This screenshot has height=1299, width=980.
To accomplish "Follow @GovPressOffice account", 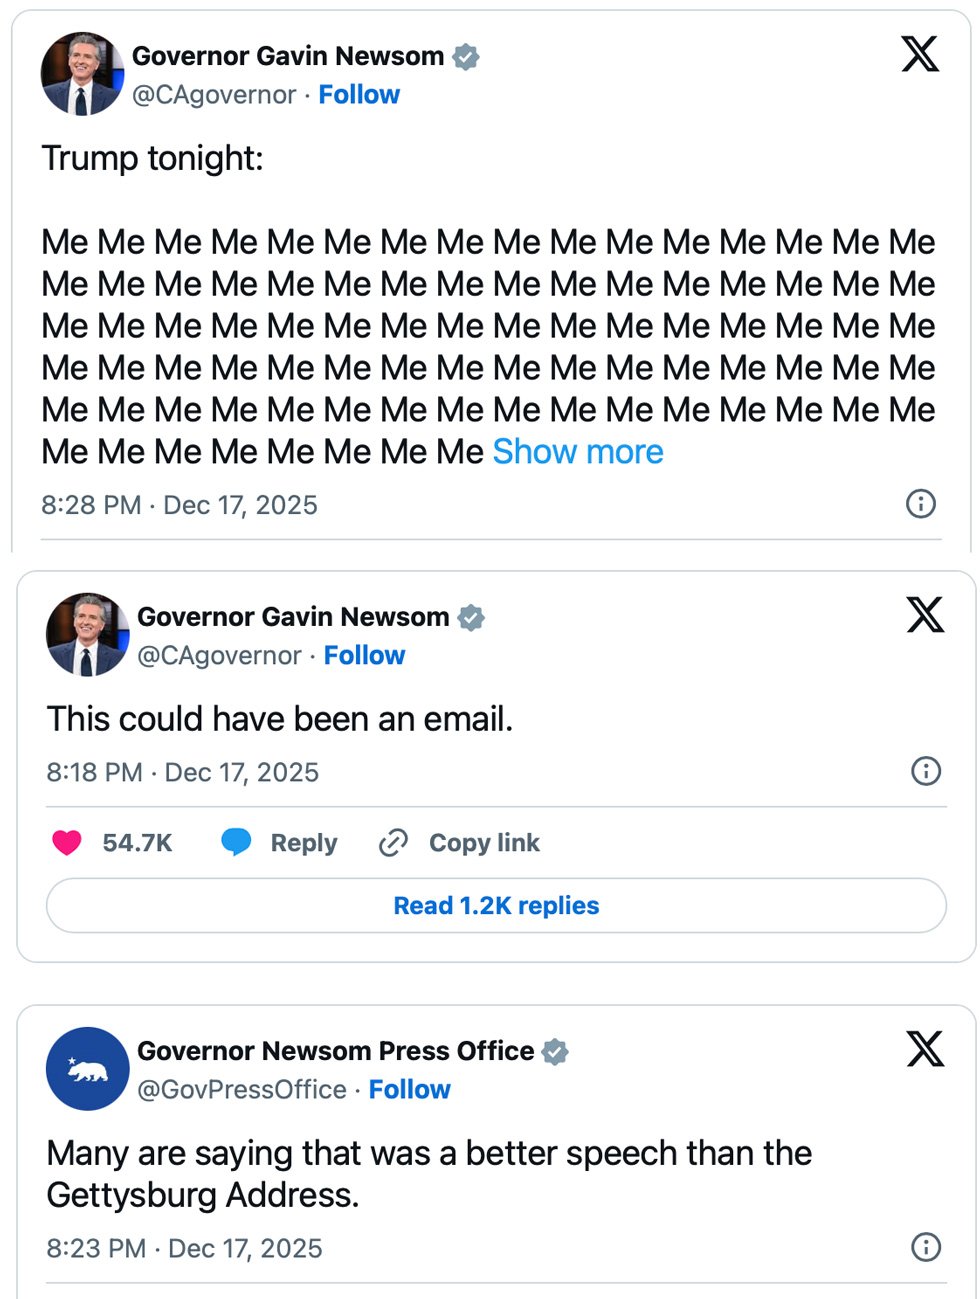I will (x=410, y=1090).
